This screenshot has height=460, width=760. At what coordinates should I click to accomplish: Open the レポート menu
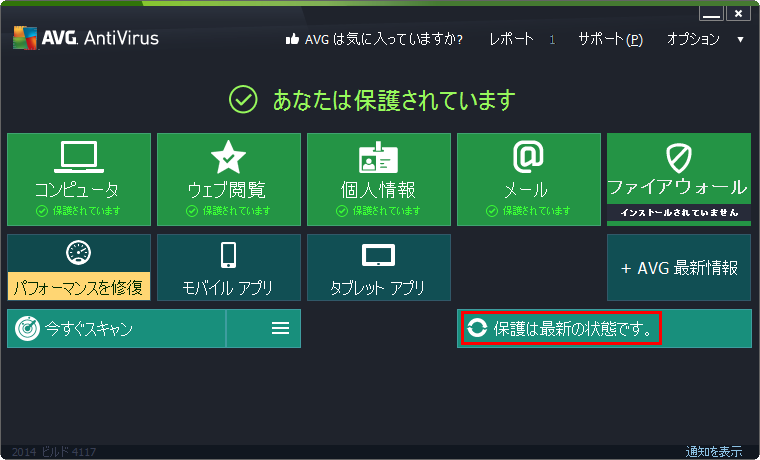click(511, 39)
